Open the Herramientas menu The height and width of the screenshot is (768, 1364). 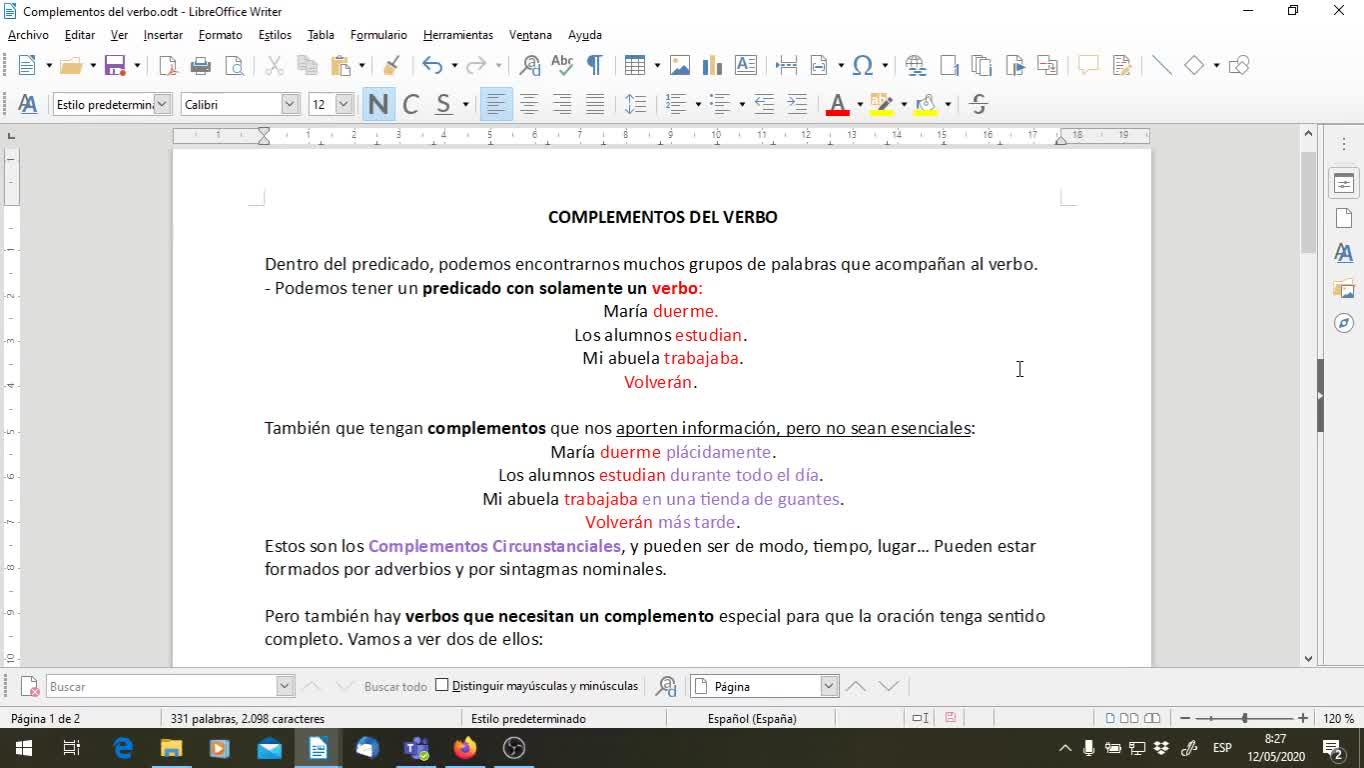458,35
